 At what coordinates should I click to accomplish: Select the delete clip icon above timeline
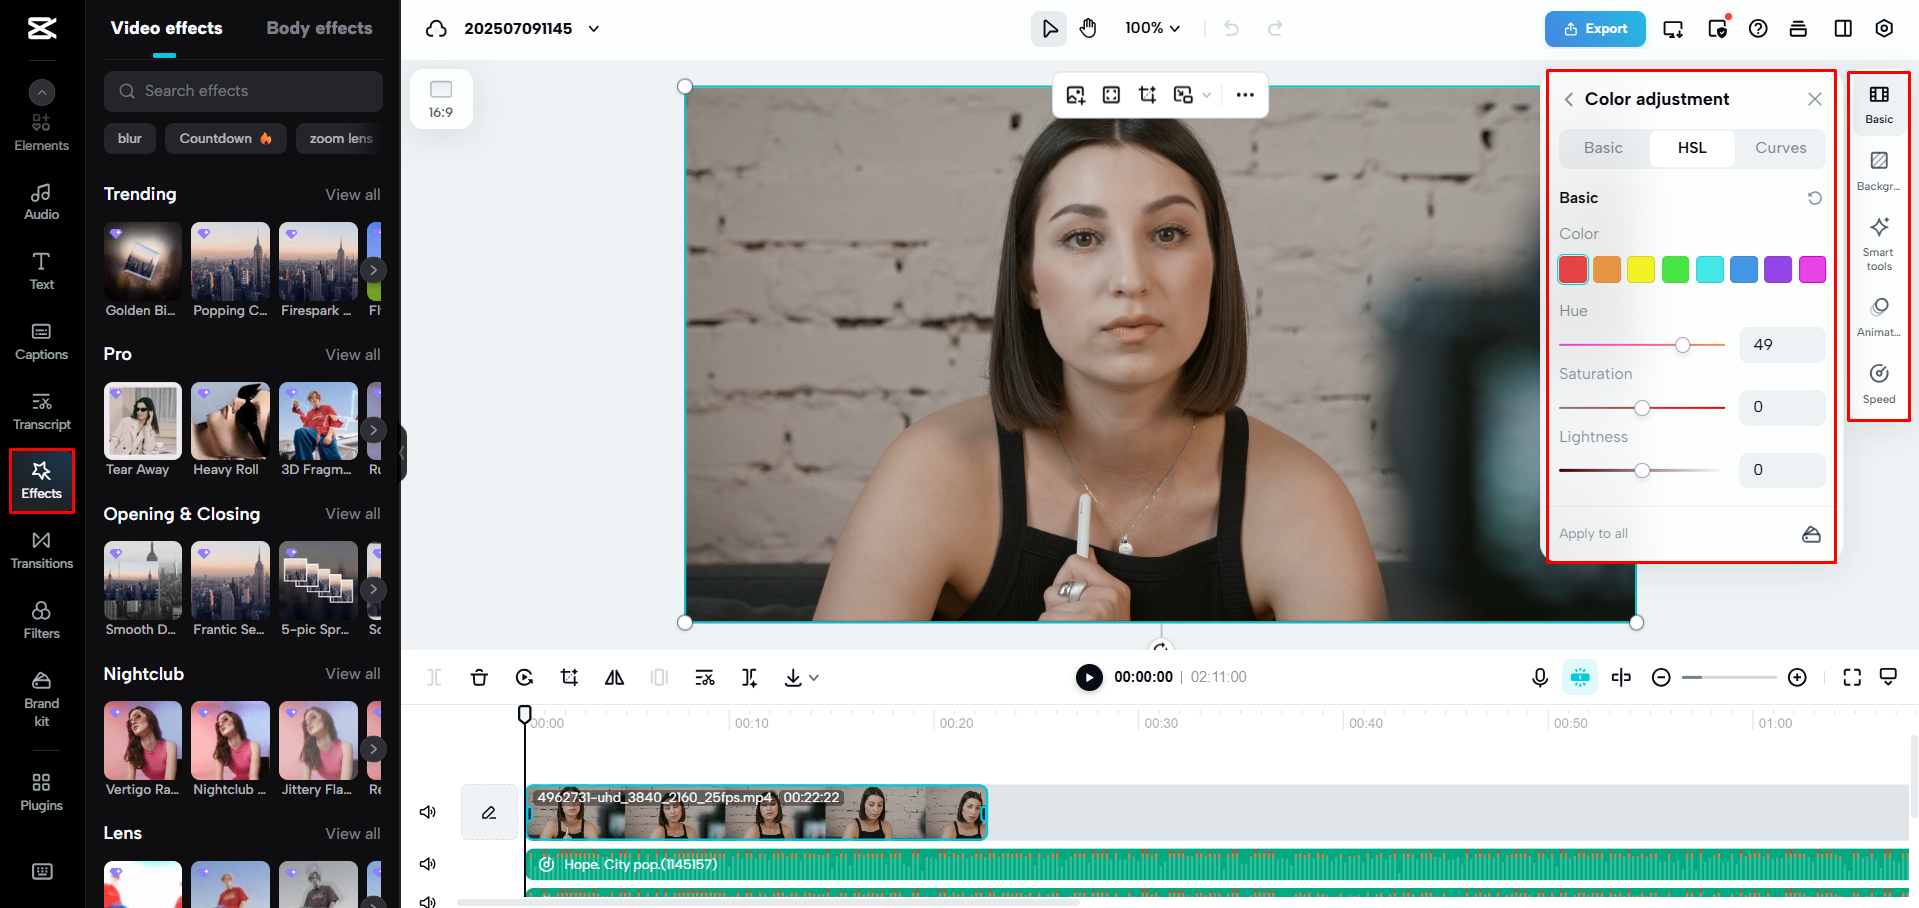pos(479,677)
